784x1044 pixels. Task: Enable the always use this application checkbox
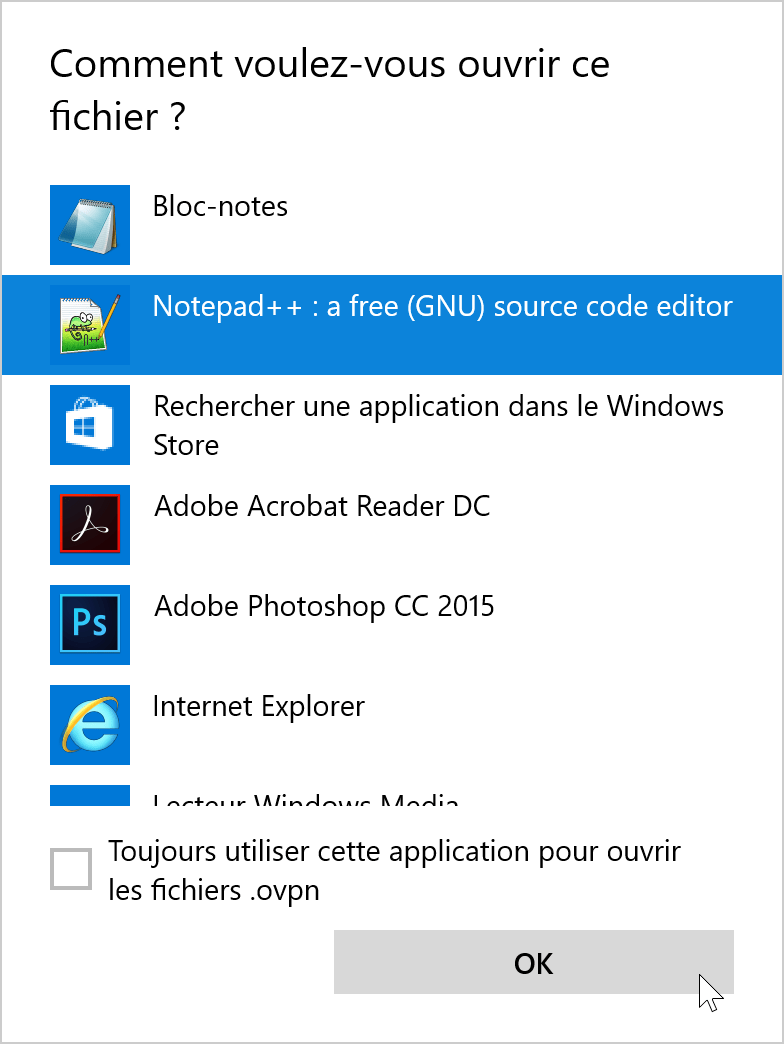coord(71,869)
